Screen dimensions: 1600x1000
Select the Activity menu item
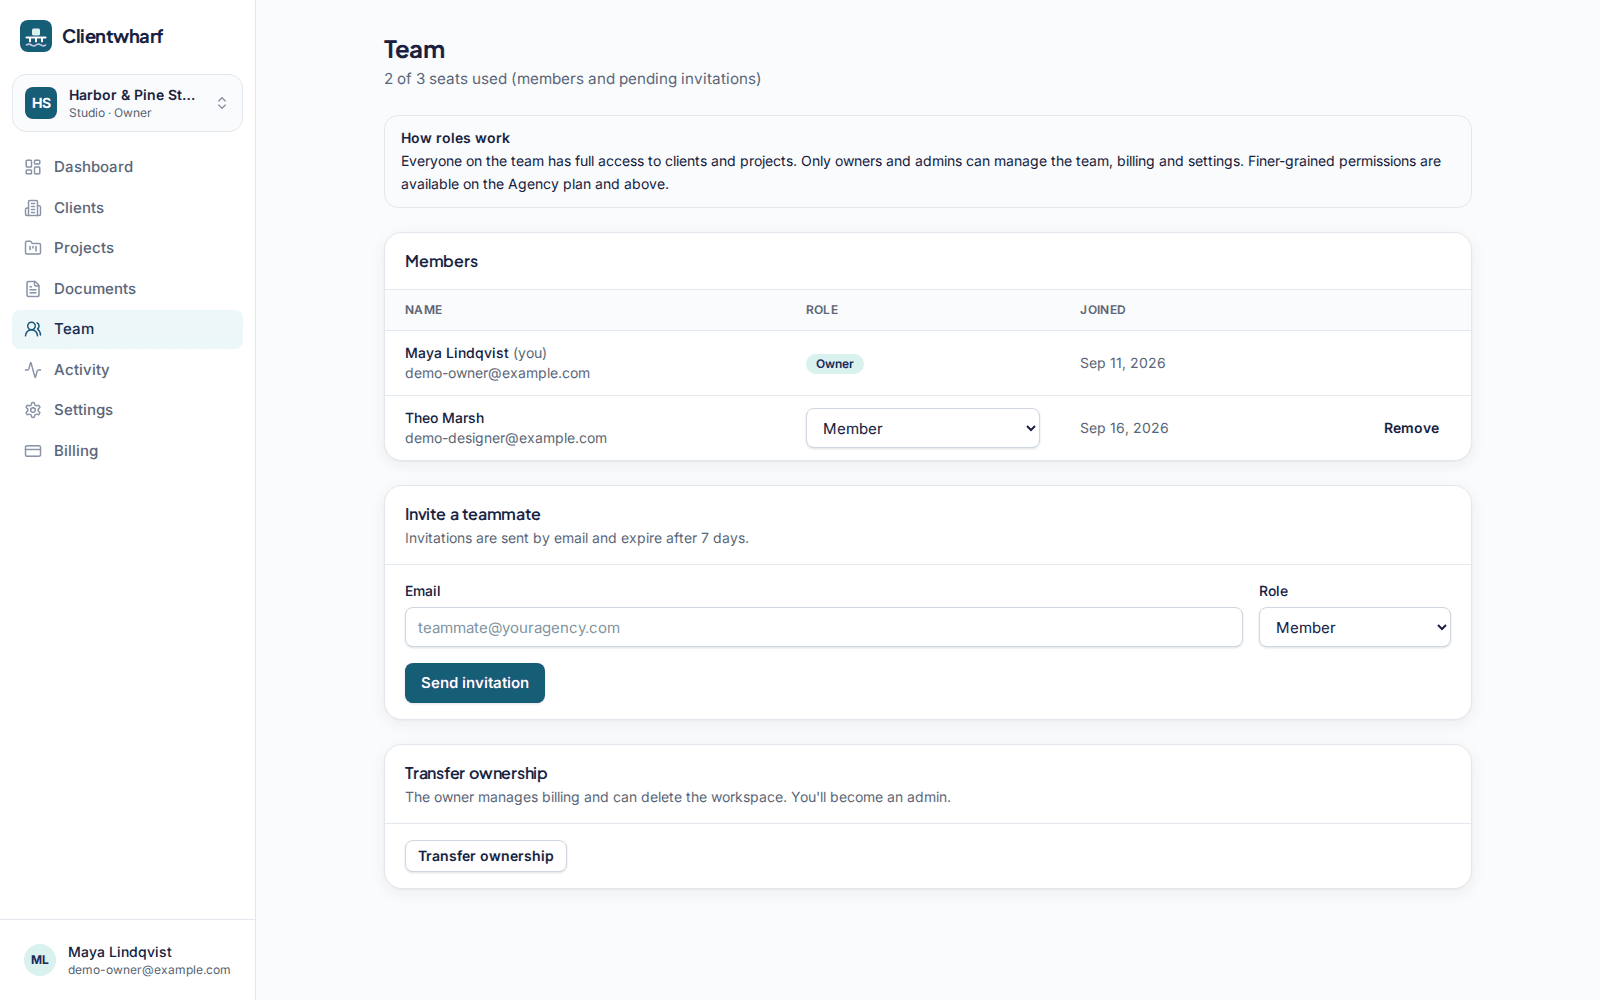tap(127, 370)
